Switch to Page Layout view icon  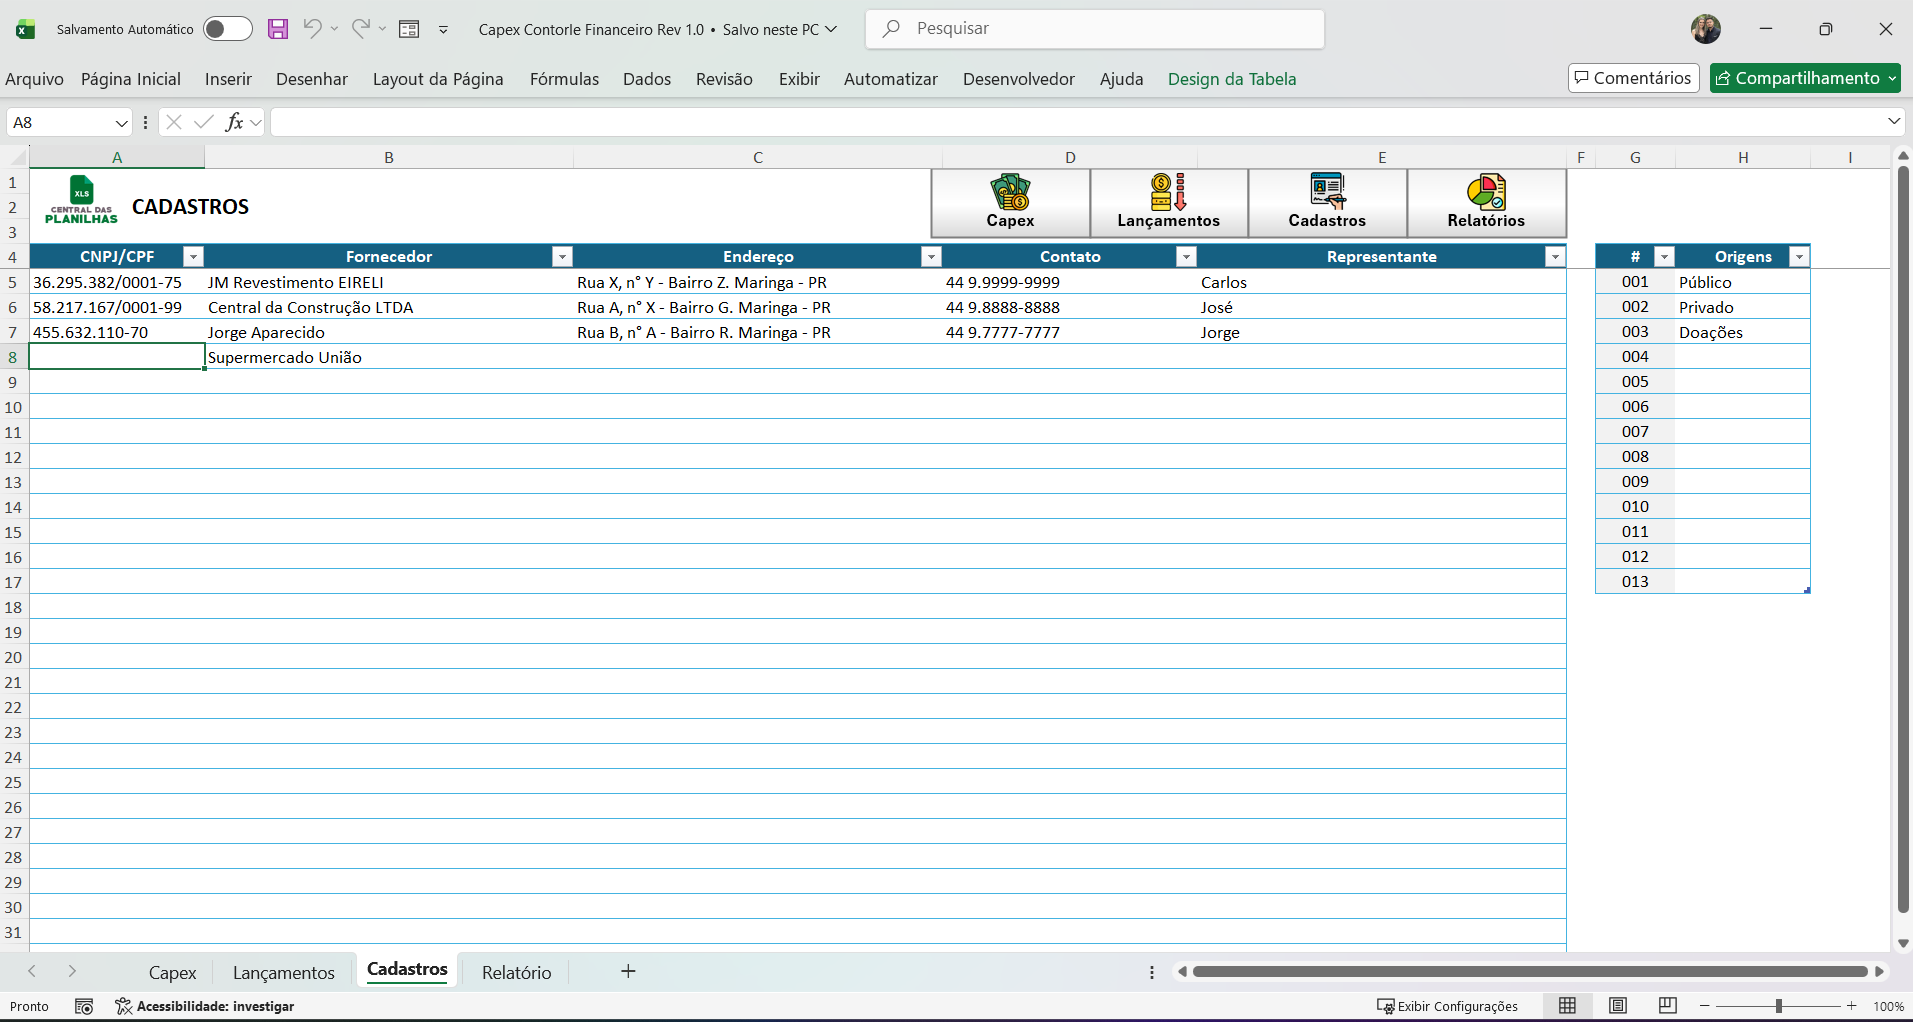coord(1618,1006)
